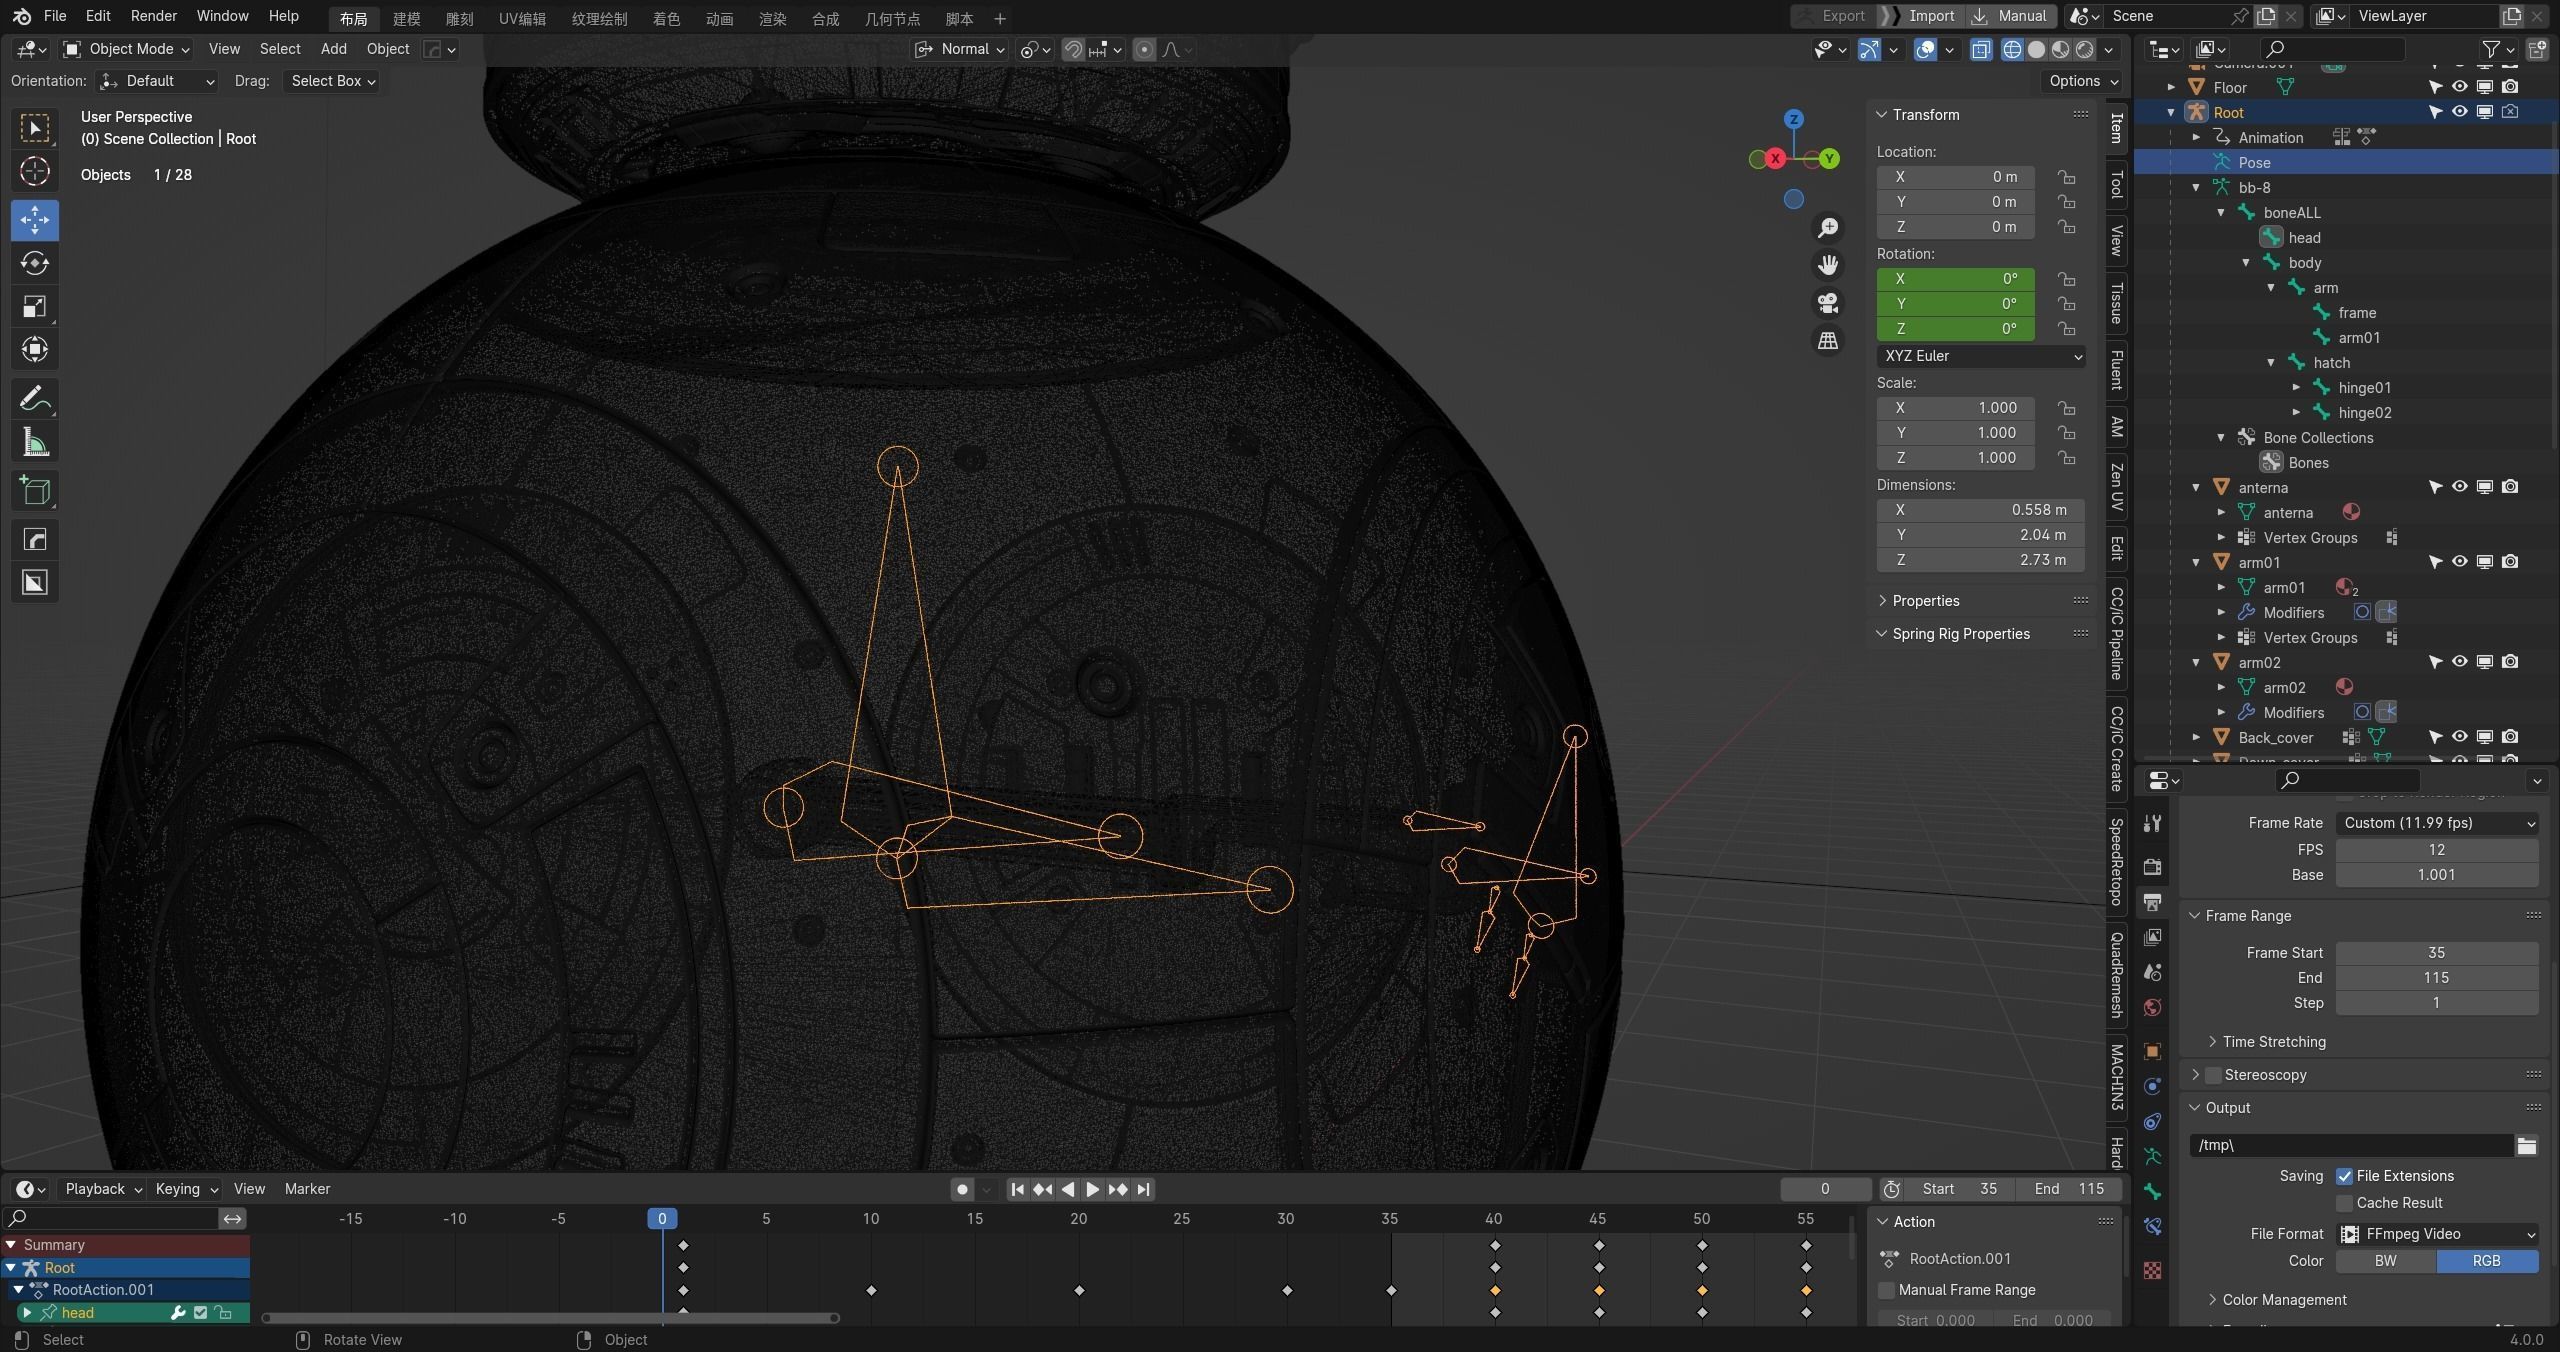The width and height of the screenshot is (2560, 1352).
Task: Open the Keying menu in timeline
Action: point(185,1189)
